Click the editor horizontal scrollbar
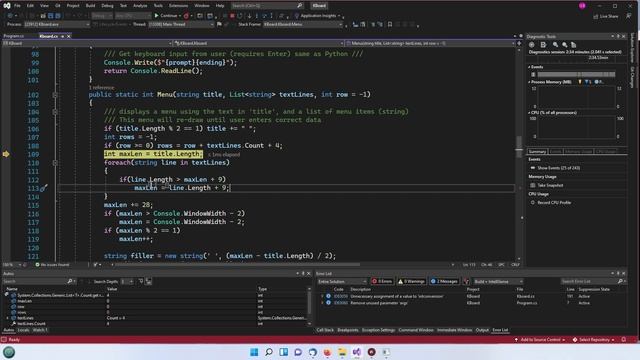 (x=238, y=264)
